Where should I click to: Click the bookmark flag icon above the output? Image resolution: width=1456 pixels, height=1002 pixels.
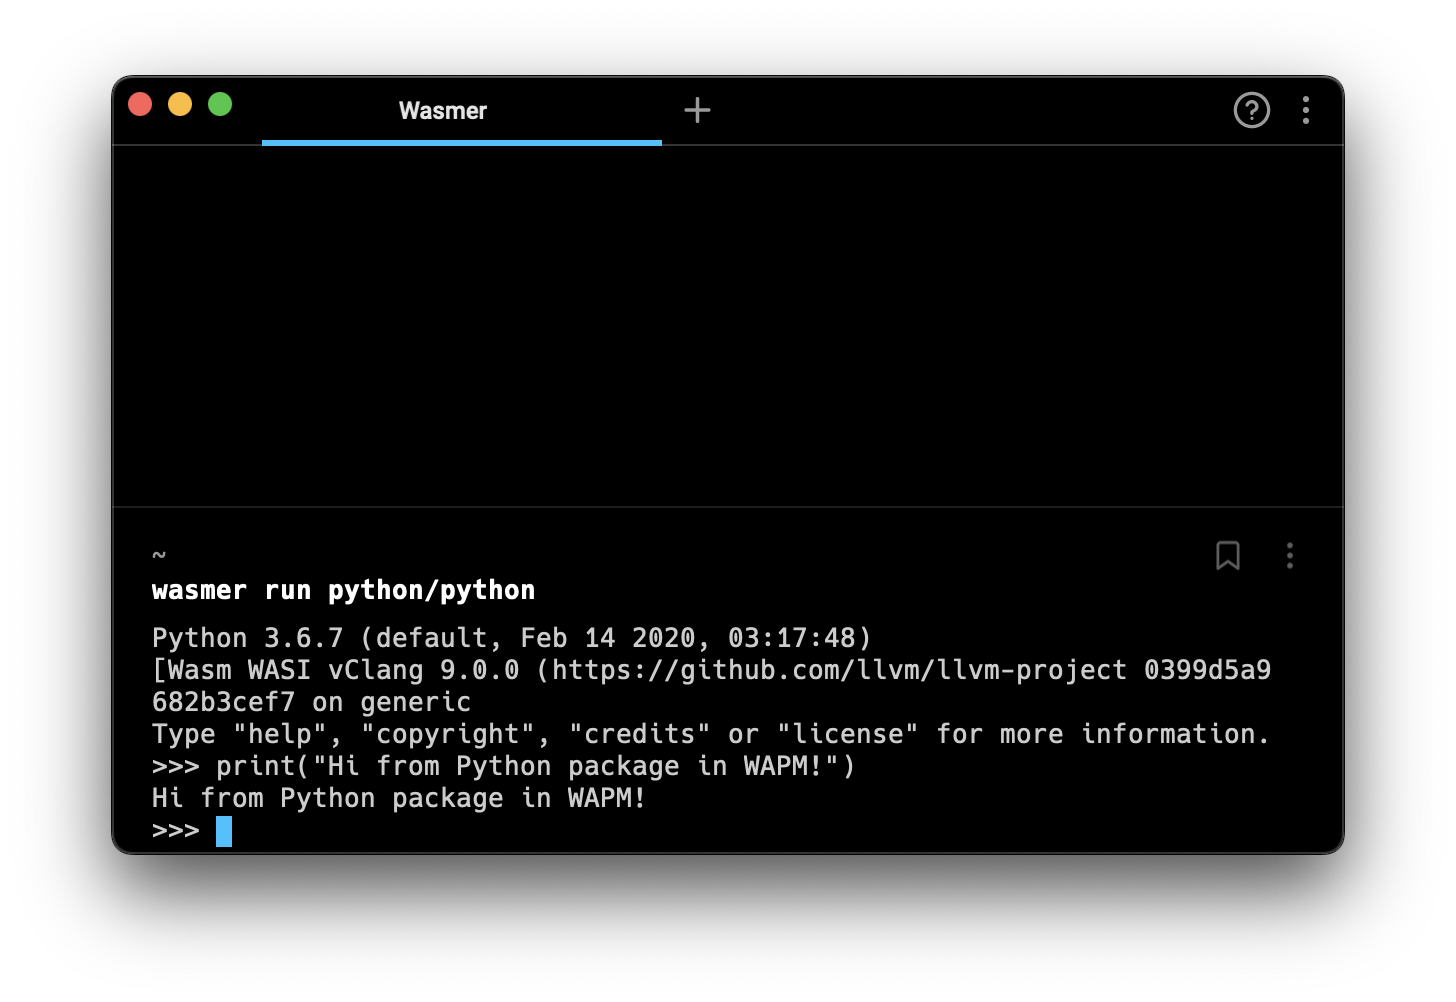[x=1228, y=556]
